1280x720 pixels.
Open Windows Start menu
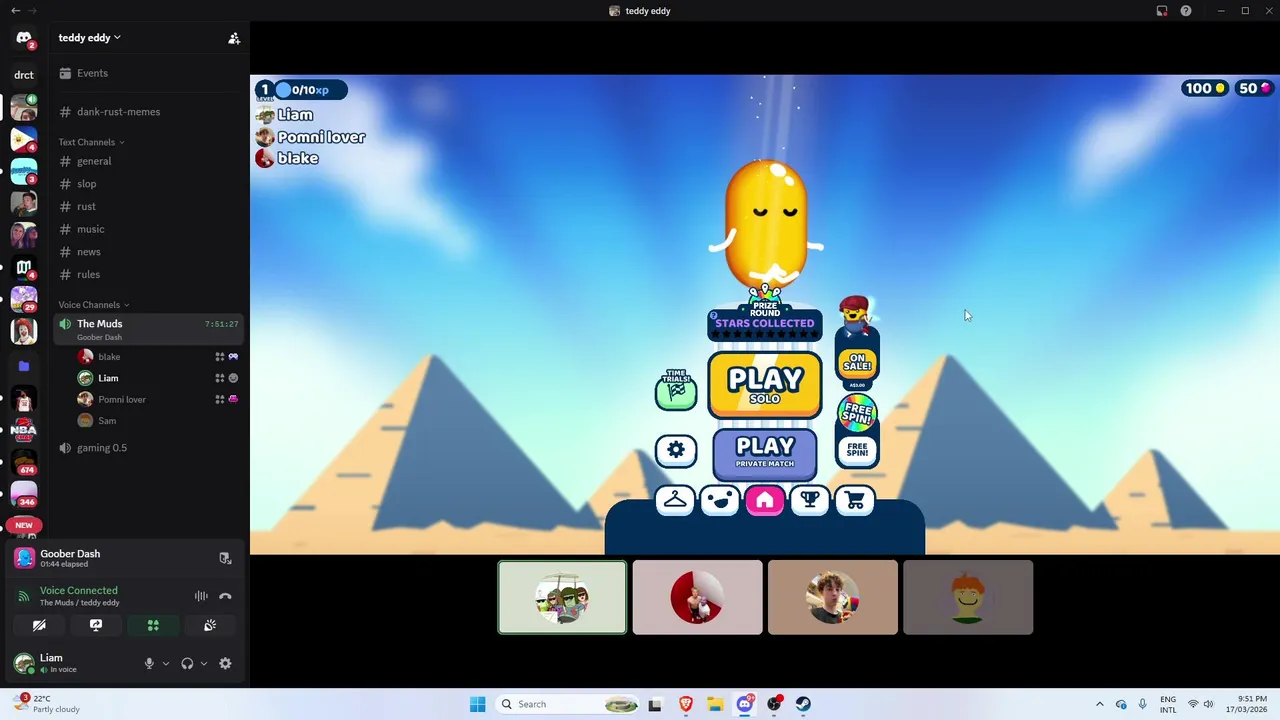[x=477, y=704]
